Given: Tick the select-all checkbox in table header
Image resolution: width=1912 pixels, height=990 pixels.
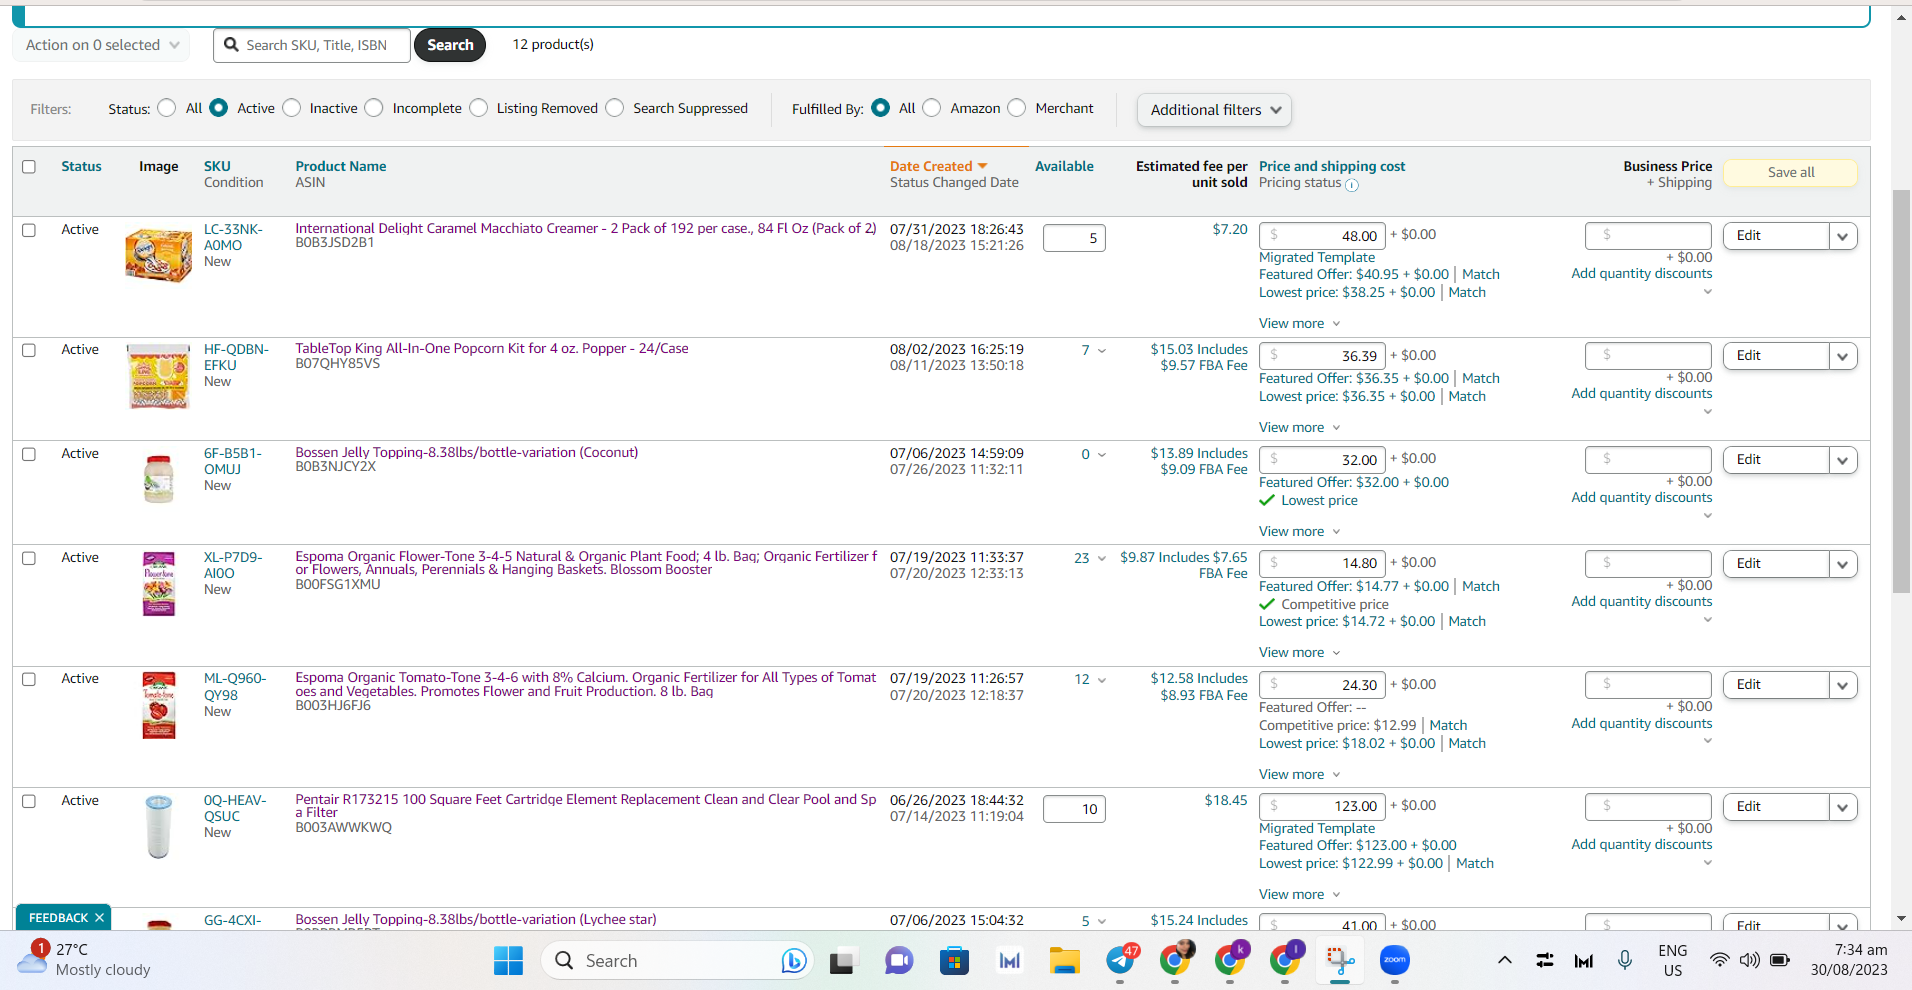Looking at the screenshot, I should click(29, 167).
